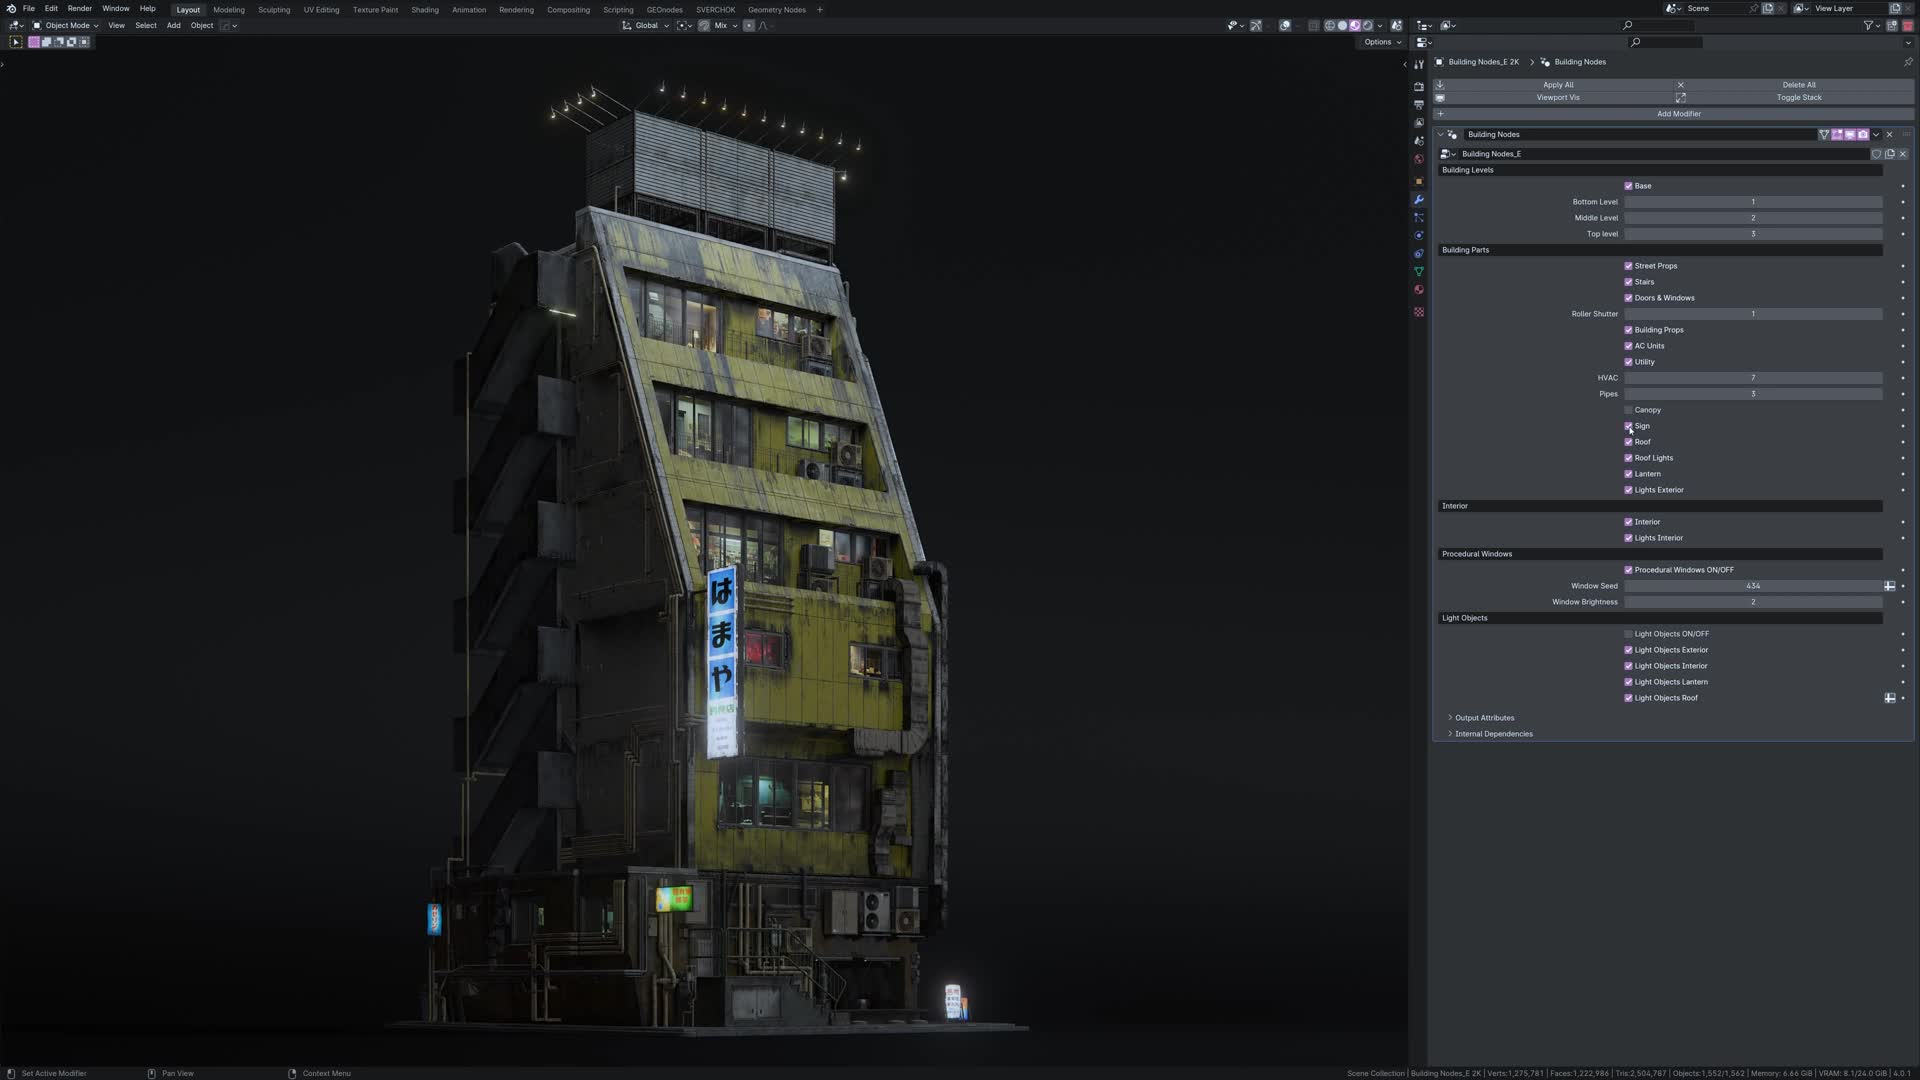Viewport: 1920px width, 1080px height.
Task: Disable the Roof Lights checkbox
Action: coord(1628,458)
